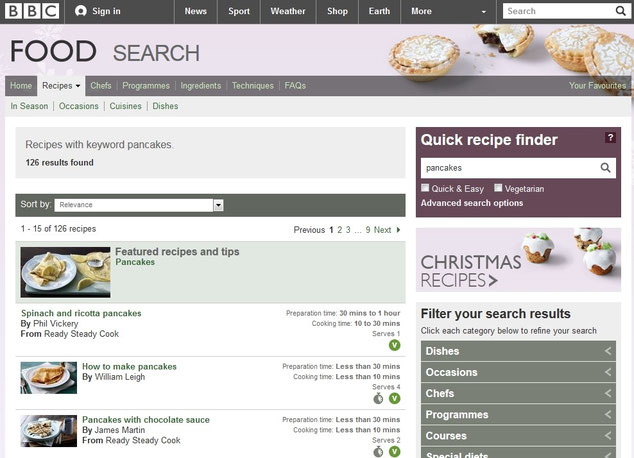Open the Programmes navigation tab
The height and width of the screenshot is (458, 634).
tap(146, 86)
